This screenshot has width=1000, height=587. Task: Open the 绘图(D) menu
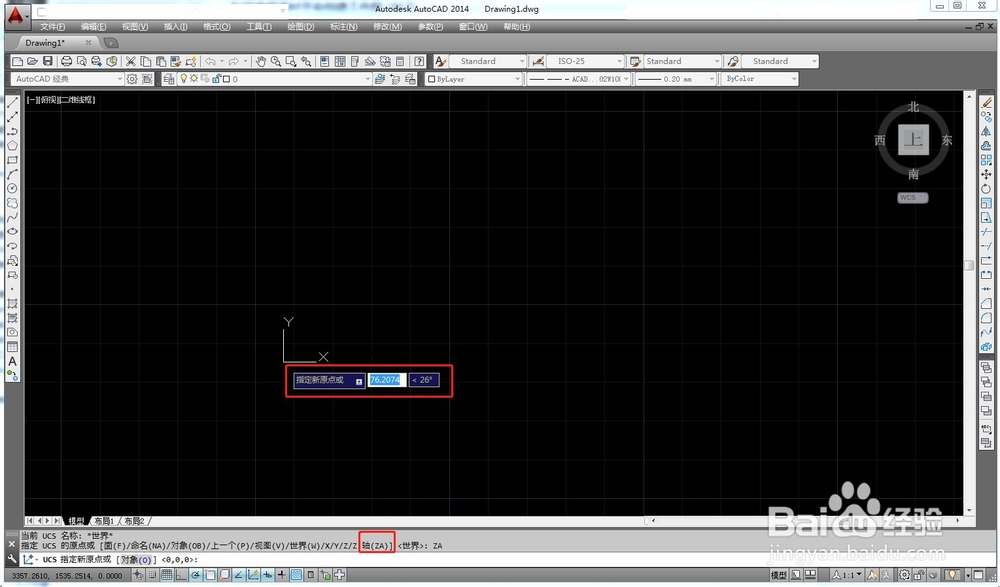300,27
